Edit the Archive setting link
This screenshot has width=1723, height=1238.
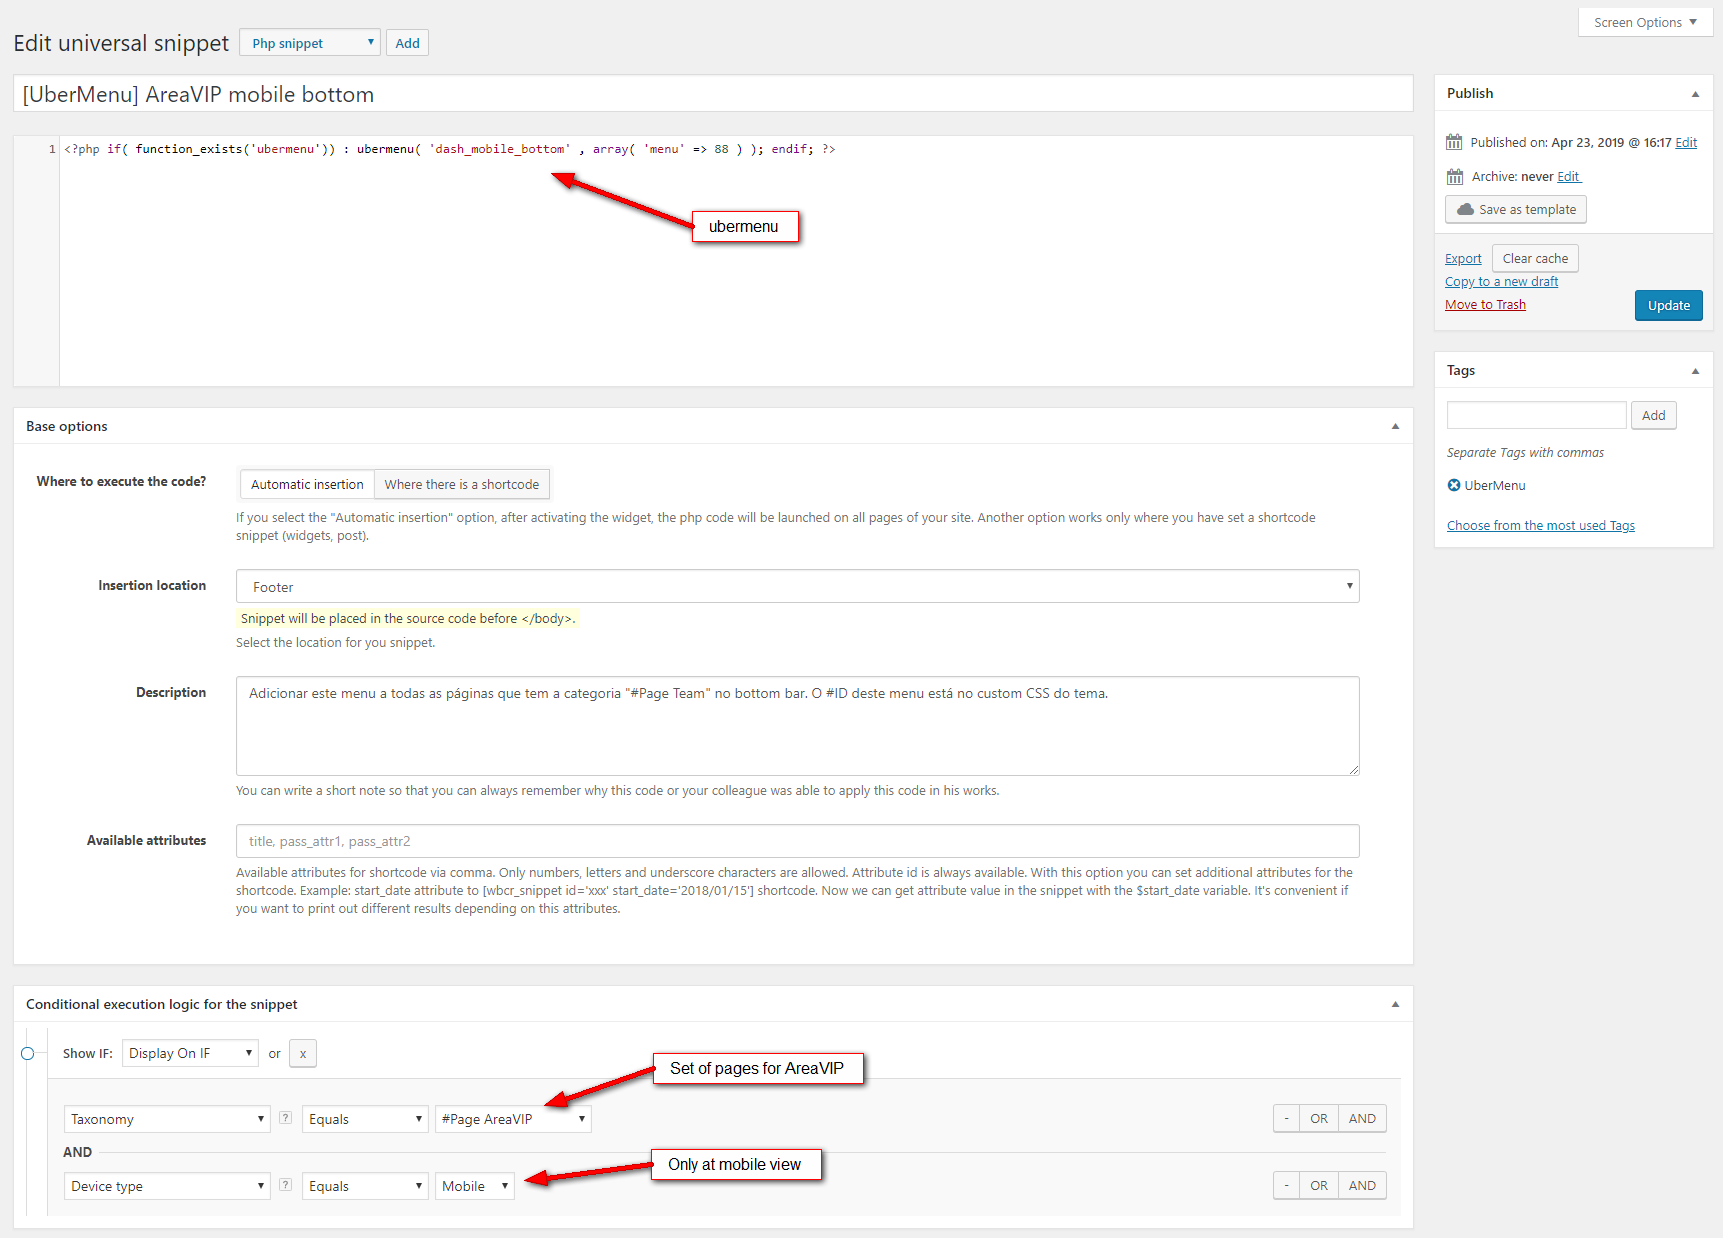tap(1568, 177)
